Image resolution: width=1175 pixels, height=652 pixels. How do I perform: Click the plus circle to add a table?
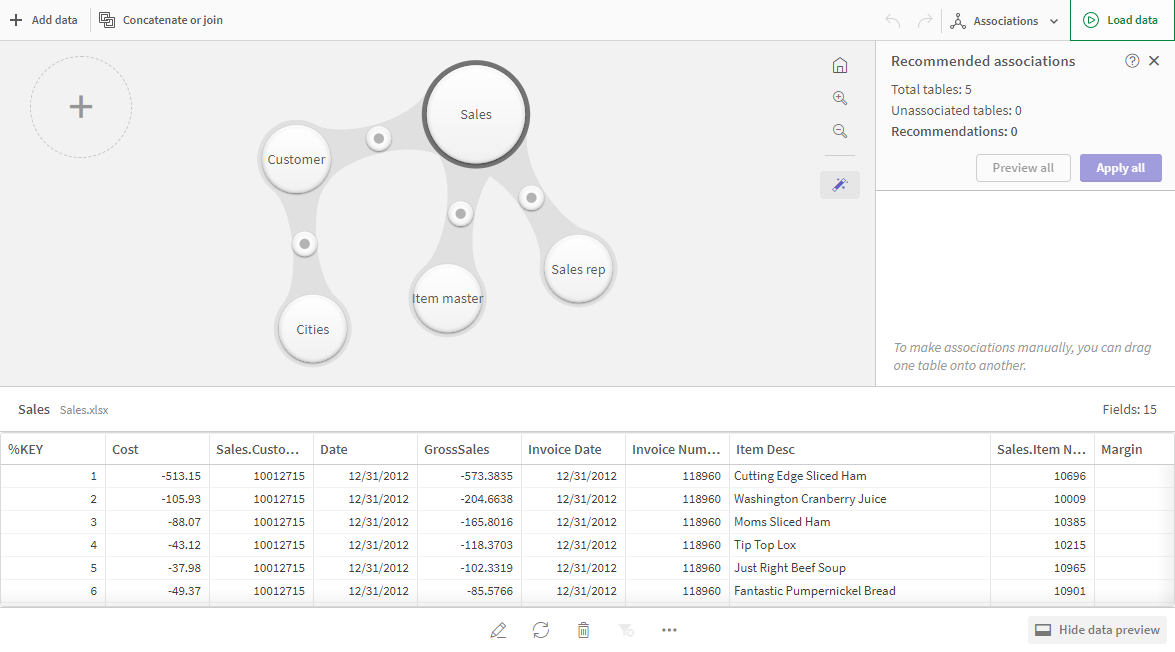tap(81, 107)
